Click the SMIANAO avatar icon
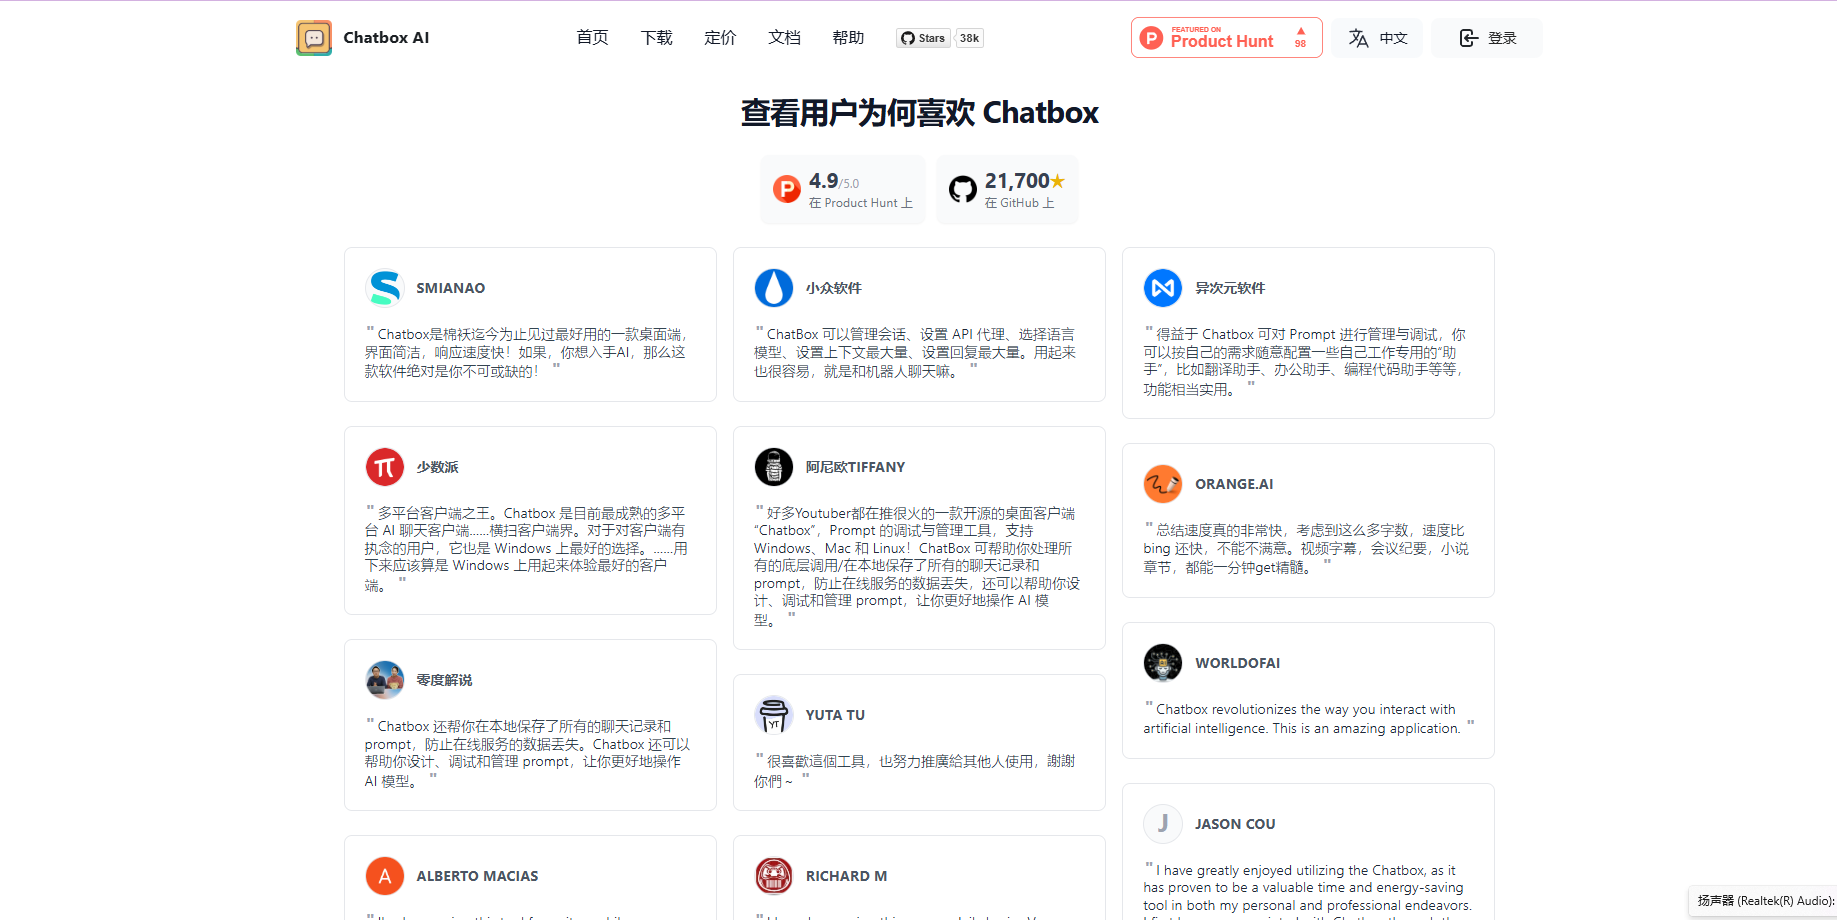 coord(385,288)
